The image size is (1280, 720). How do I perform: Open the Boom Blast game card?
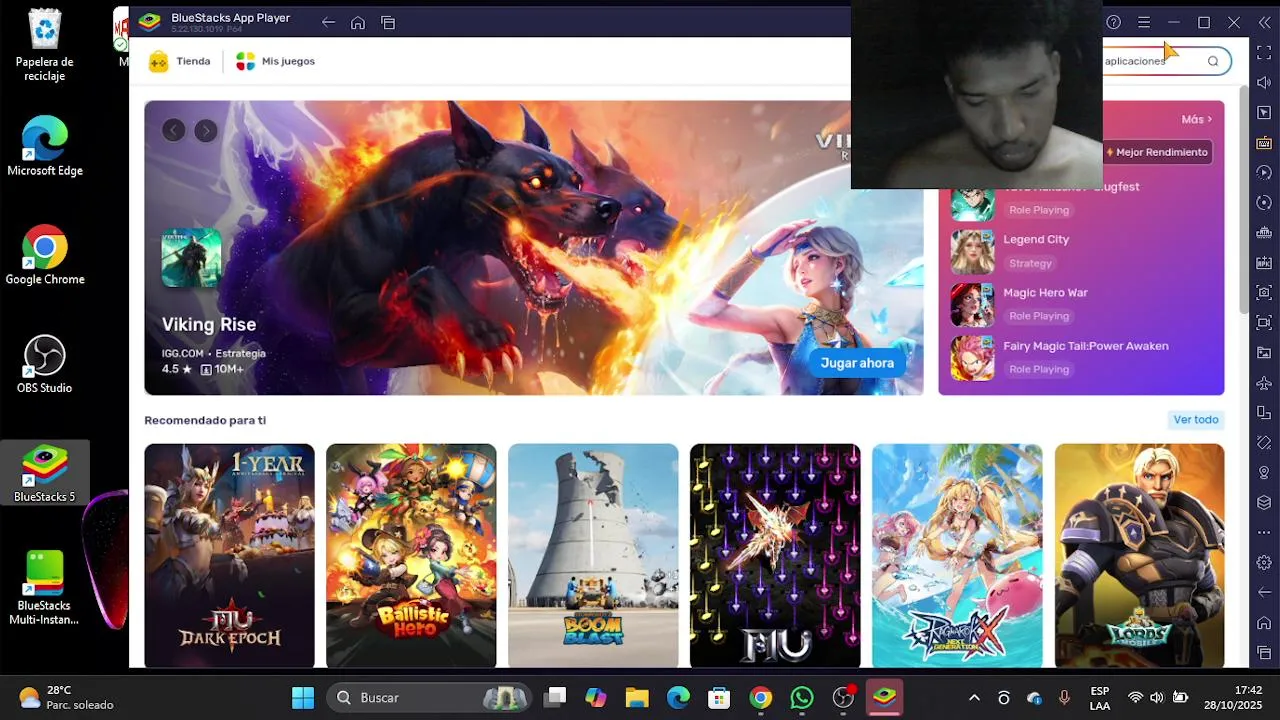[593, 555]
